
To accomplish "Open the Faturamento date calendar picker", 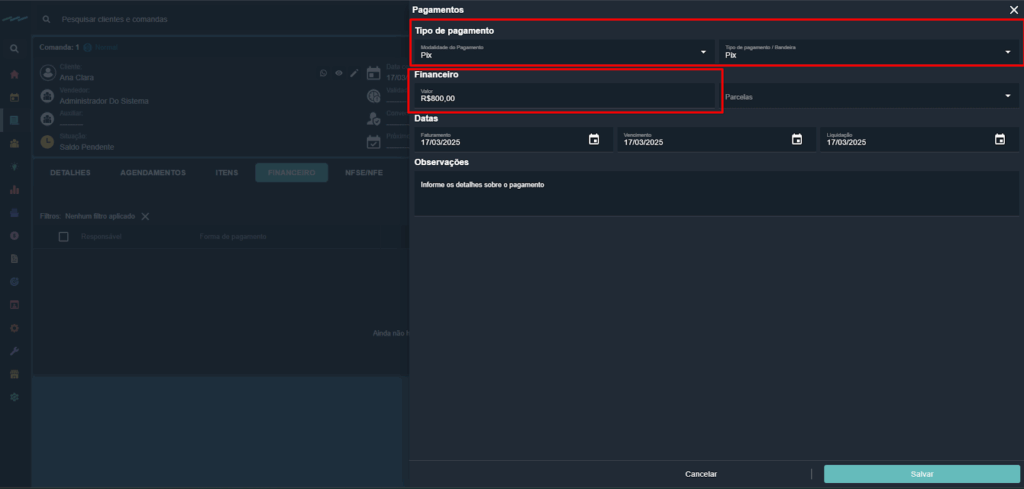I will [x=593, y=139].
